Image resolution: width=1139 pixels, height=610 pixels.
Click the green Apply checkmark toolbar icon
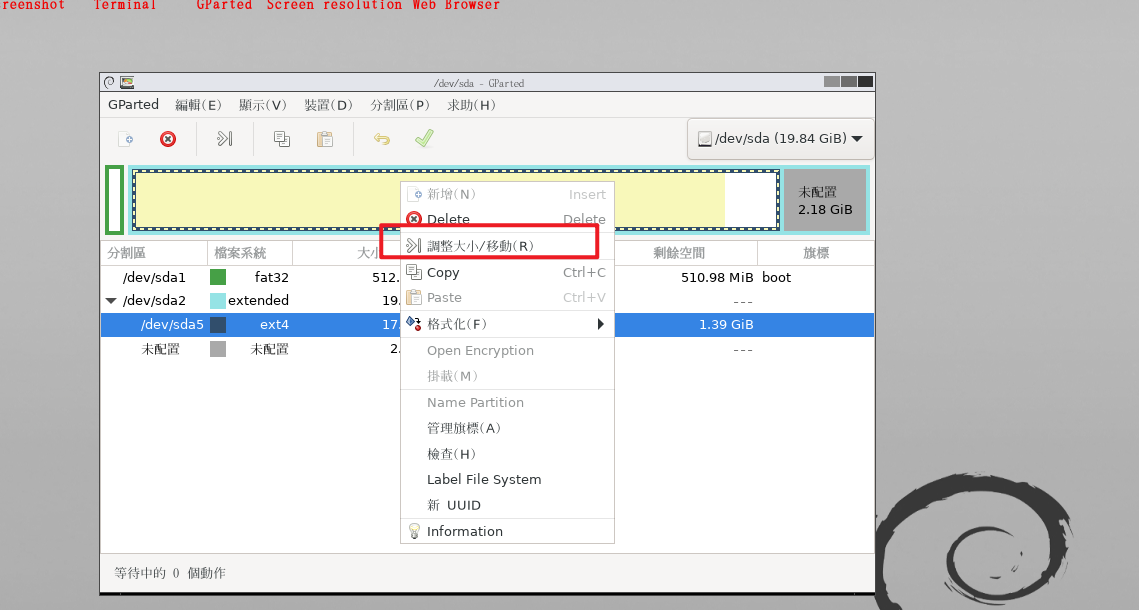tap(424, 138)
